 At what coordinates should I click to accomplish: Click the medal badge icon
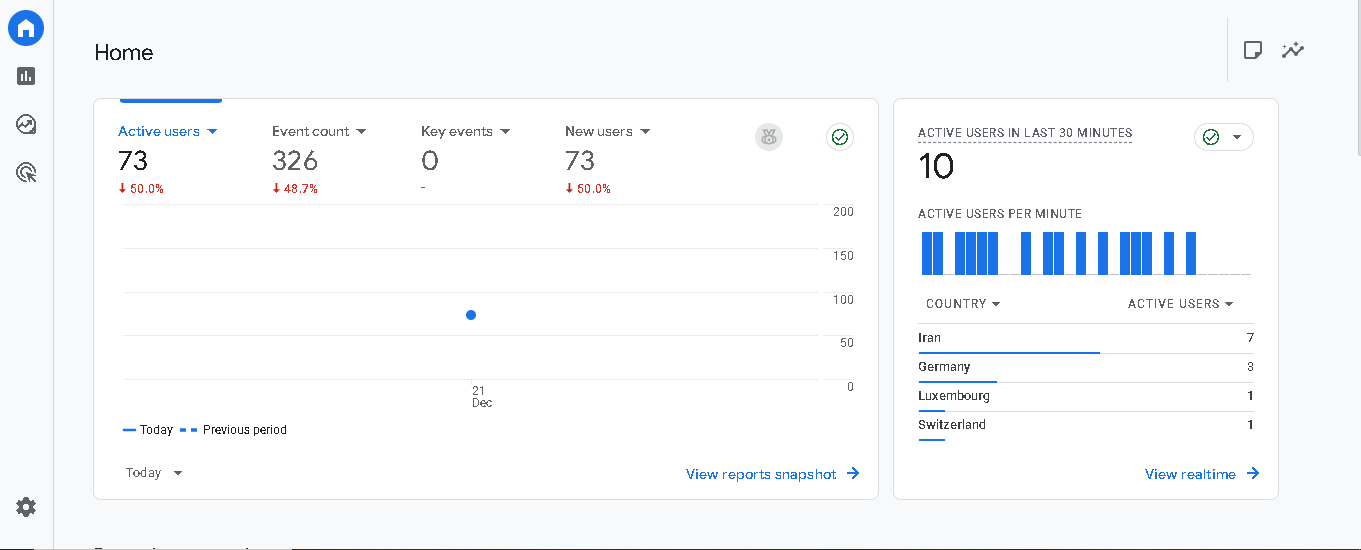click(x=768, y=138)
